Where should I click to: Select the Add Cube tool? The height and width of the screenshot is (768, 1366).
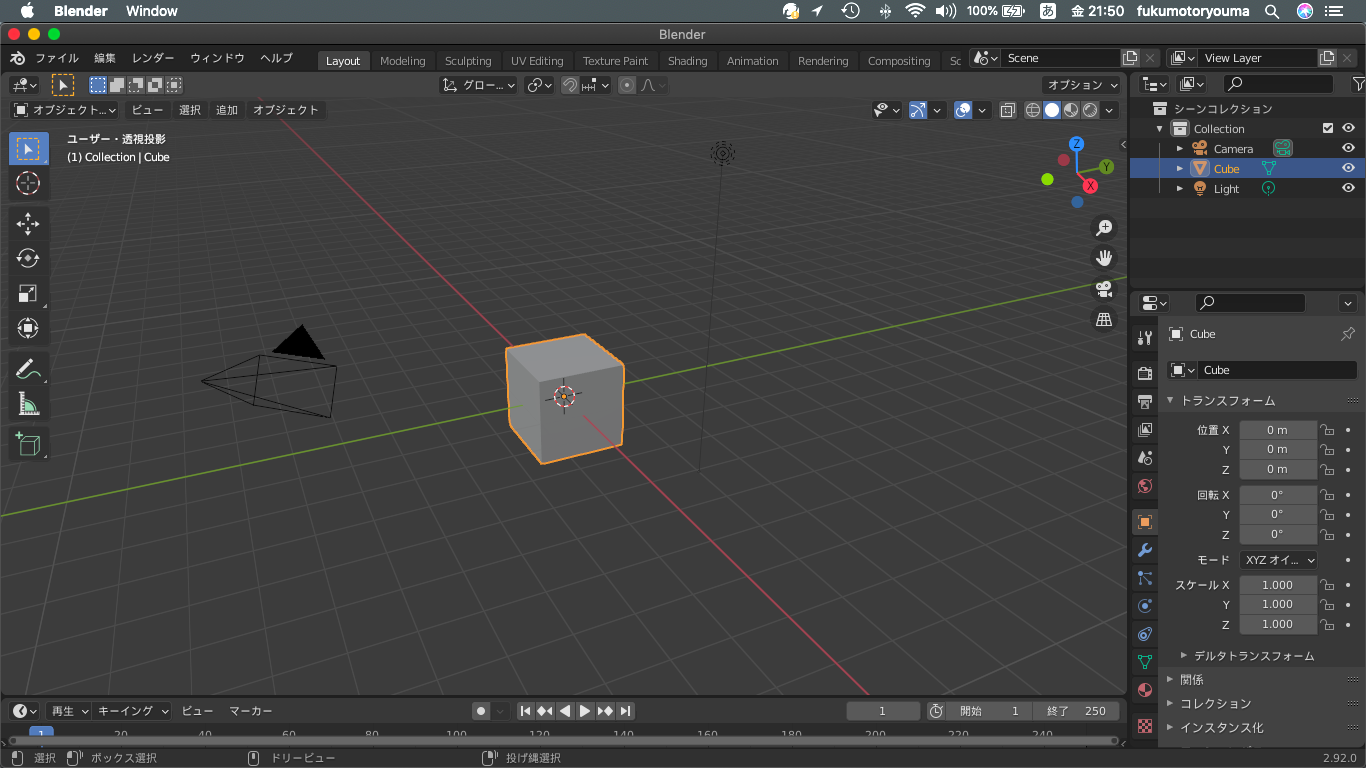coord(28,443)
